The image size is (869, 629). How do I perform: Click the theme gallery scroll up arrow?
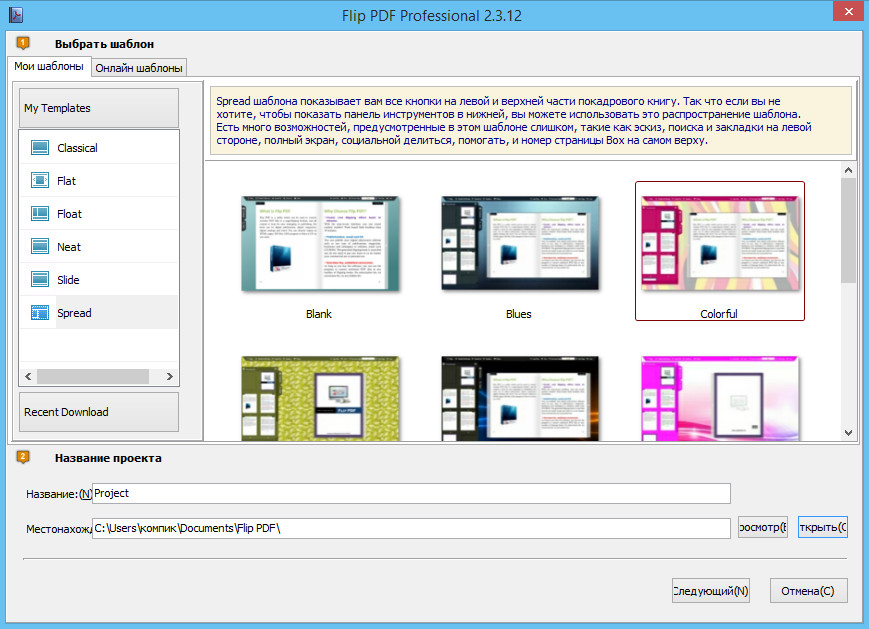[x=848, y=170]
